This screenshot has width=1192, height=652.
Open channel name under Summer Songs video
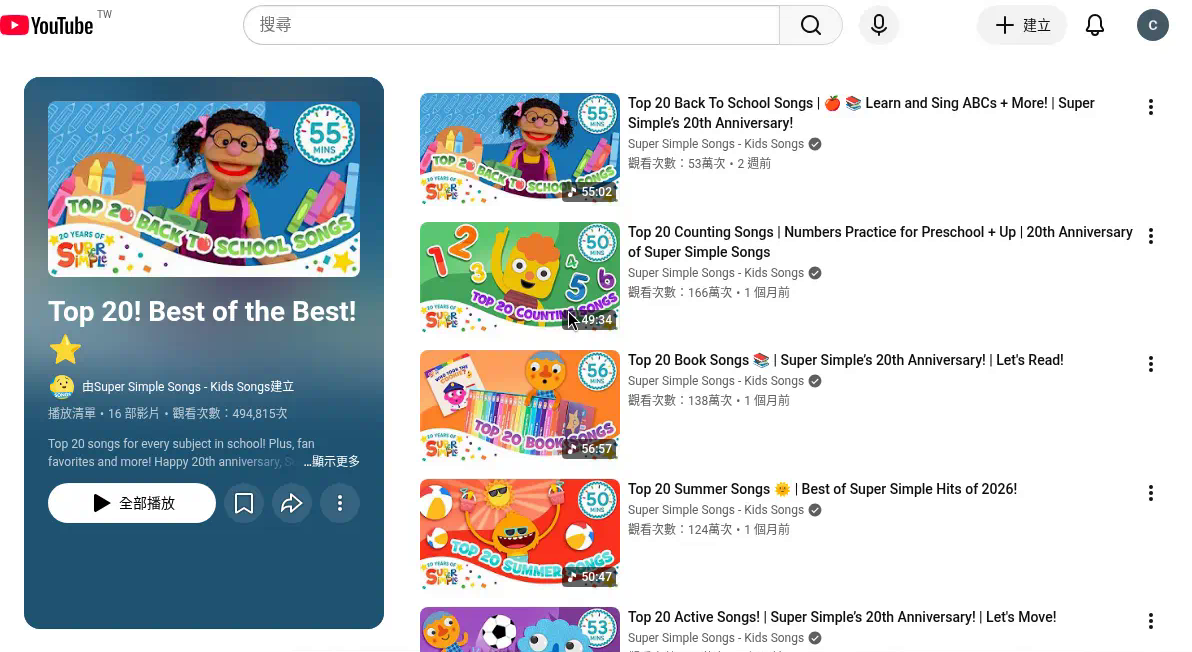[715, 511]
